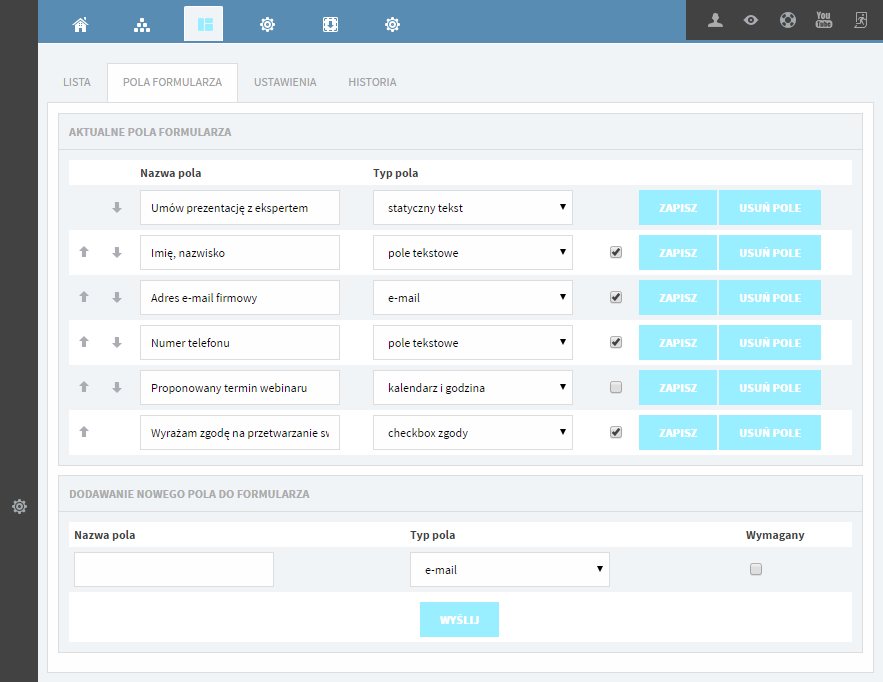883x682 pixels.
Task: Edit the 'Adres e-mail firmowy' name field
Action: [240, 297]
